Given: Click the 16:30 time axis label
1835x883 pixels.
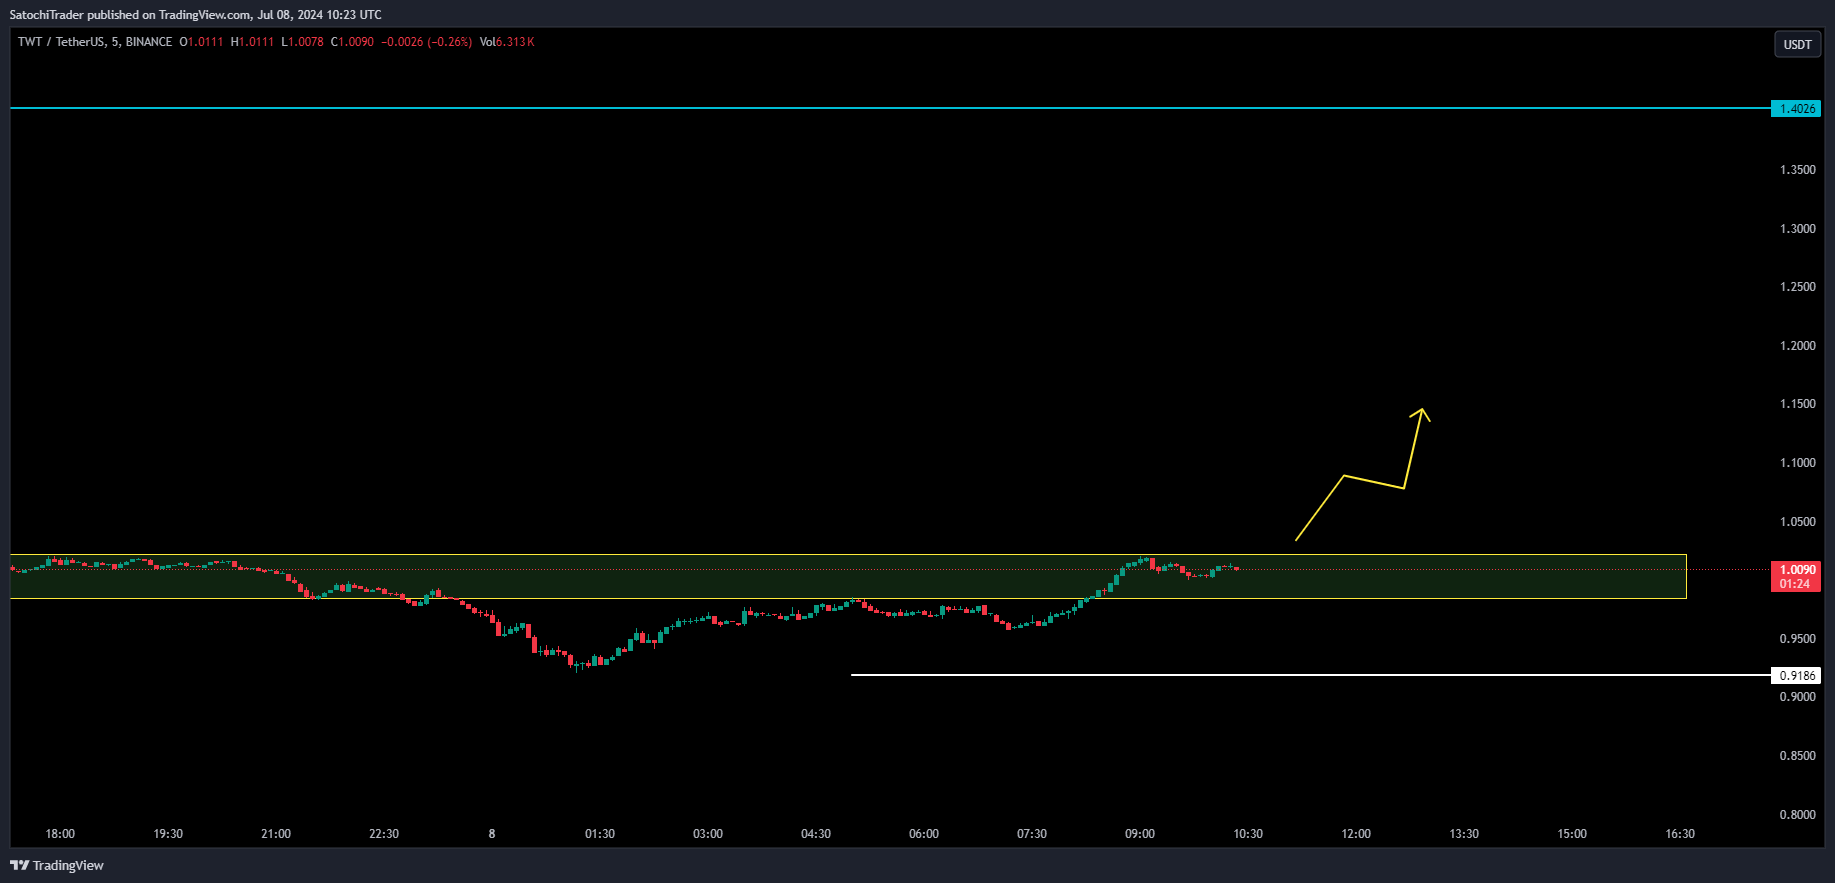Looking at the screenshot, I should (x=1680, y=834).
